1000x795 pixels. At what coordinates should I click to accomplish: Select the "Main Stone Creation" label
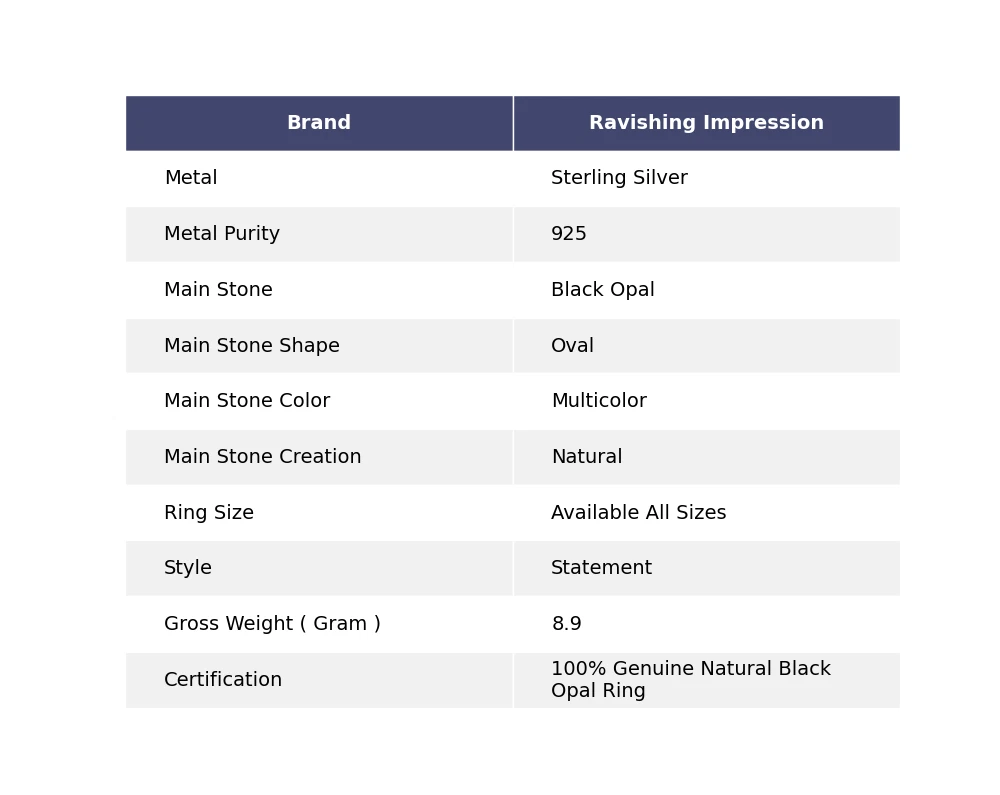point(263,457)
